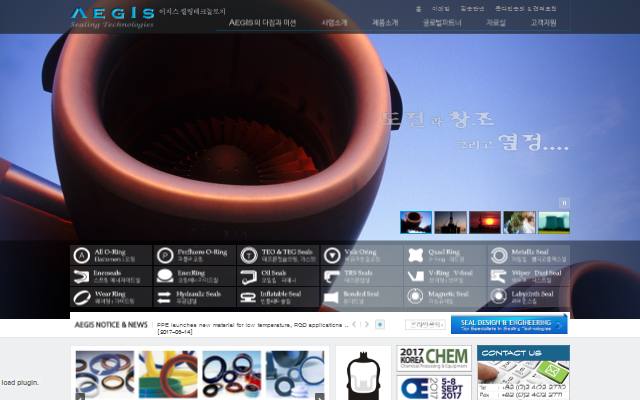Viewport: 640px width, 400px height.
Task: Click the black seal cross-section image
Action: click(363, 376)
